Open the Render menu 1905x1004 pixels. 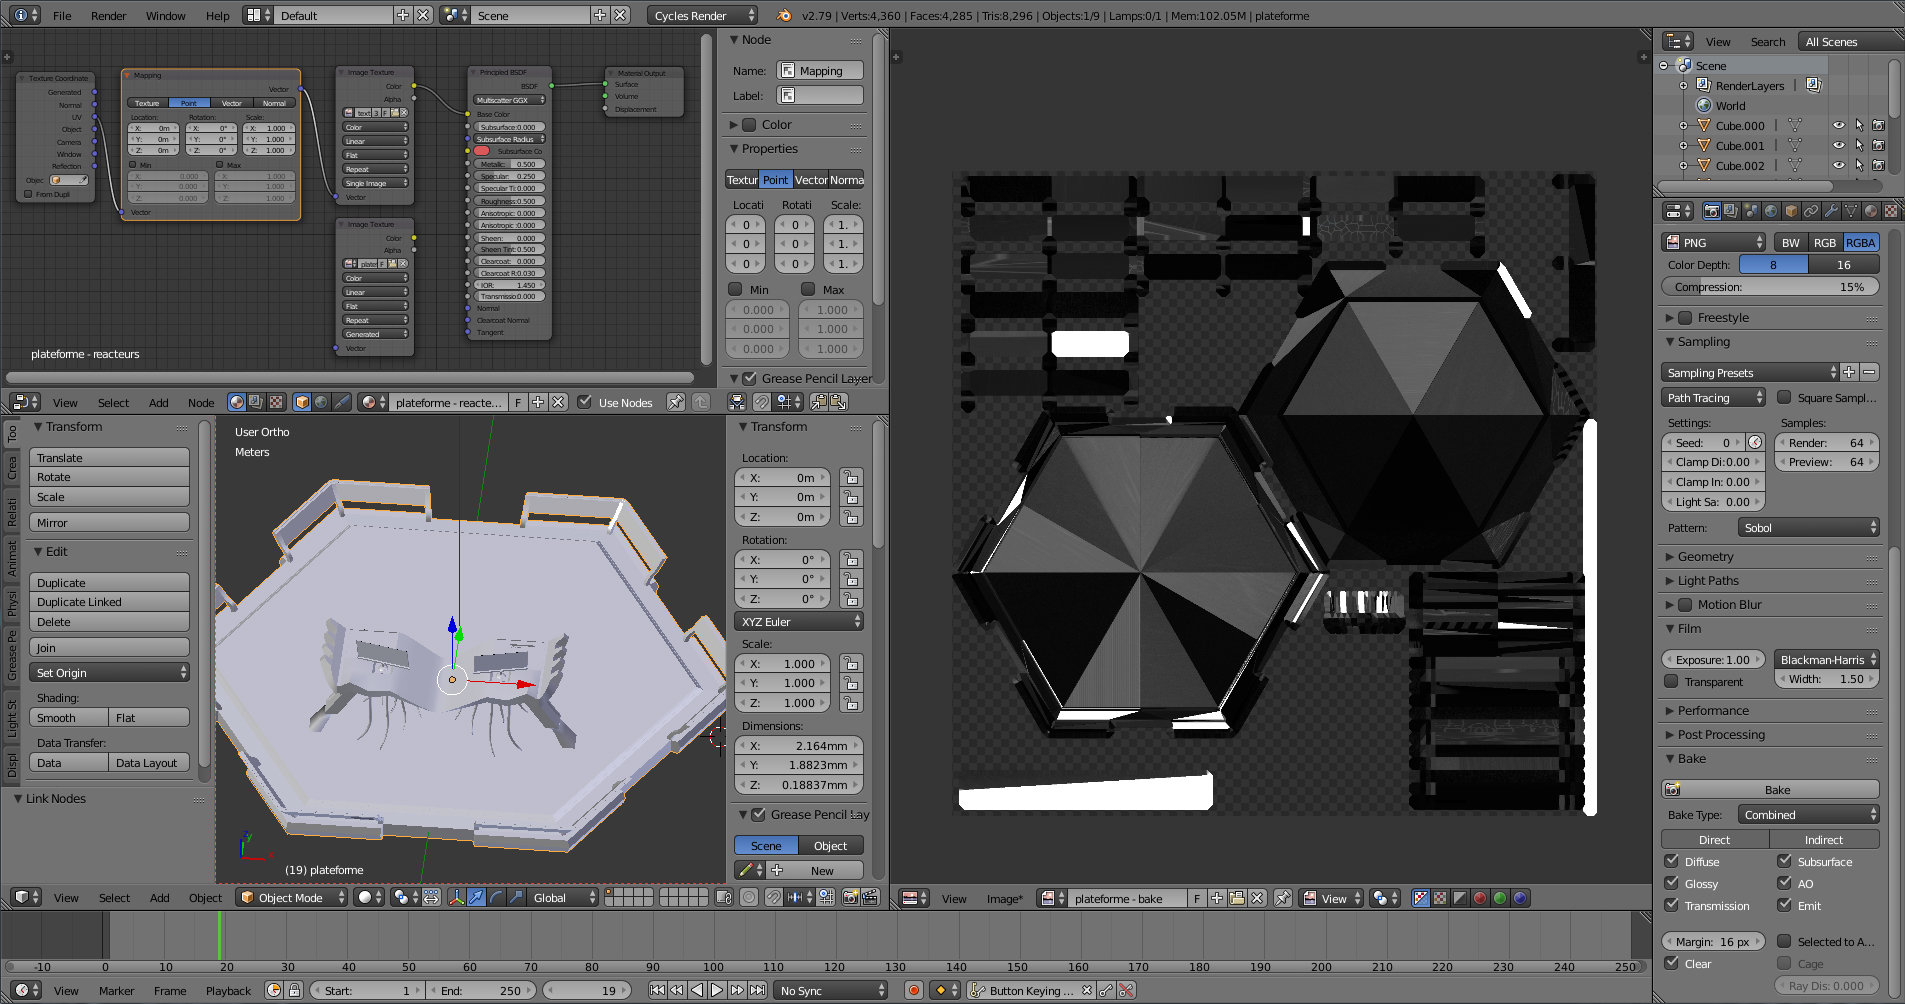tap(108, 16)
